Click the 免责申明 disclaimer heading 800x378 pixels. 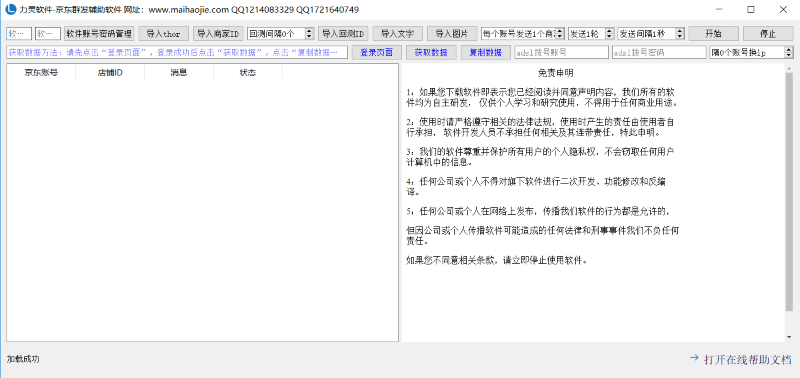pyautogui.click(x=556, y=73)
